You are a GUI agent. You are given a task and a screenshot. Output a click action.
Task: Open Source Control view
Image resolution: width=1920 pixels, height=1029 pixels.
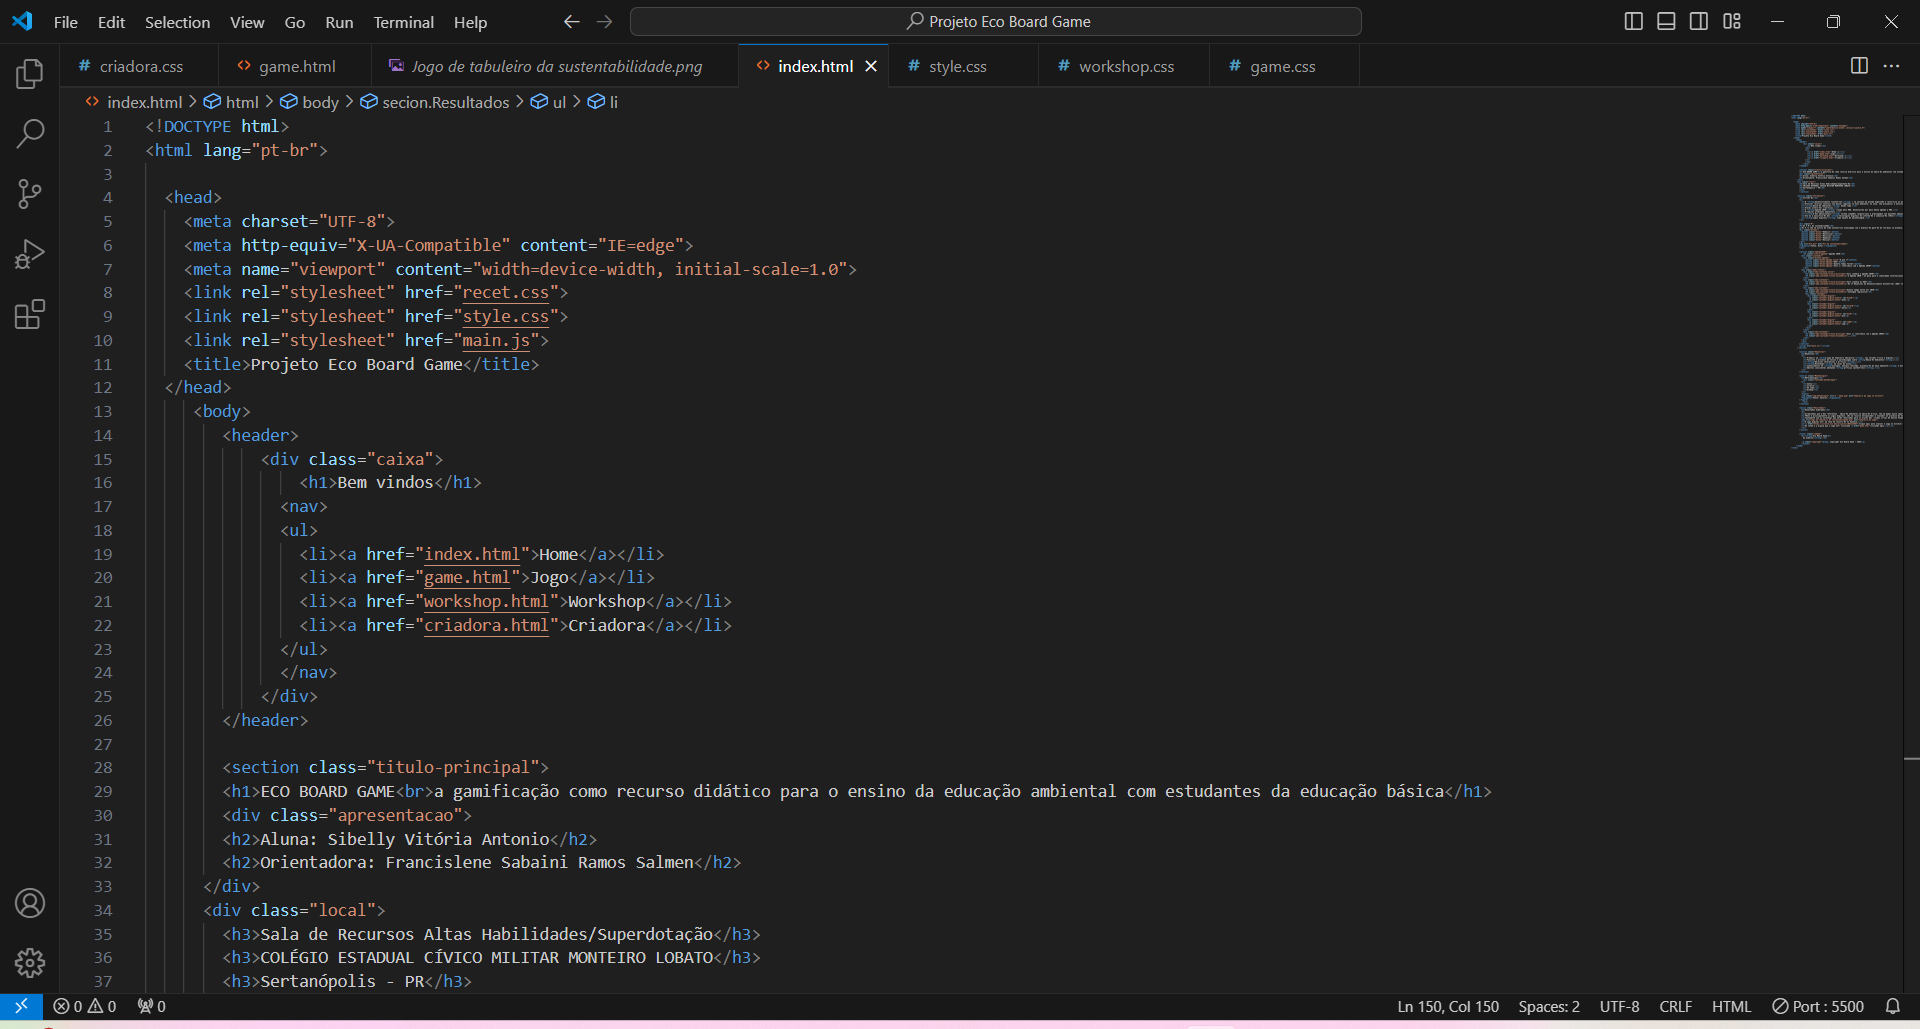point(30,194)
